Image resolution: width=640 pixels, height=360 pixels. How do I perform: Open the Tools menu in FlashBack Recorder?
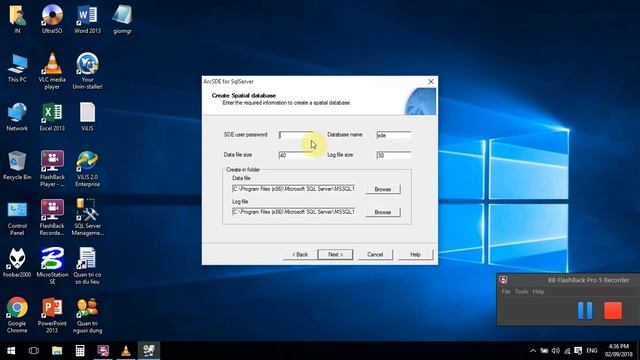[x=521, y=291]
